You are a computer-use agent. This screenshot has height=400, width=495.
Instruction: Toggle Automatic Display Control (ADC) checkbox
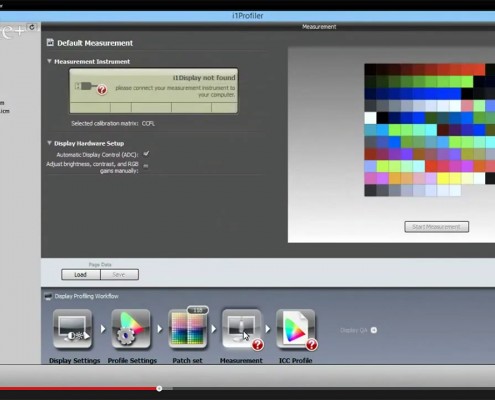click(146, 154)
